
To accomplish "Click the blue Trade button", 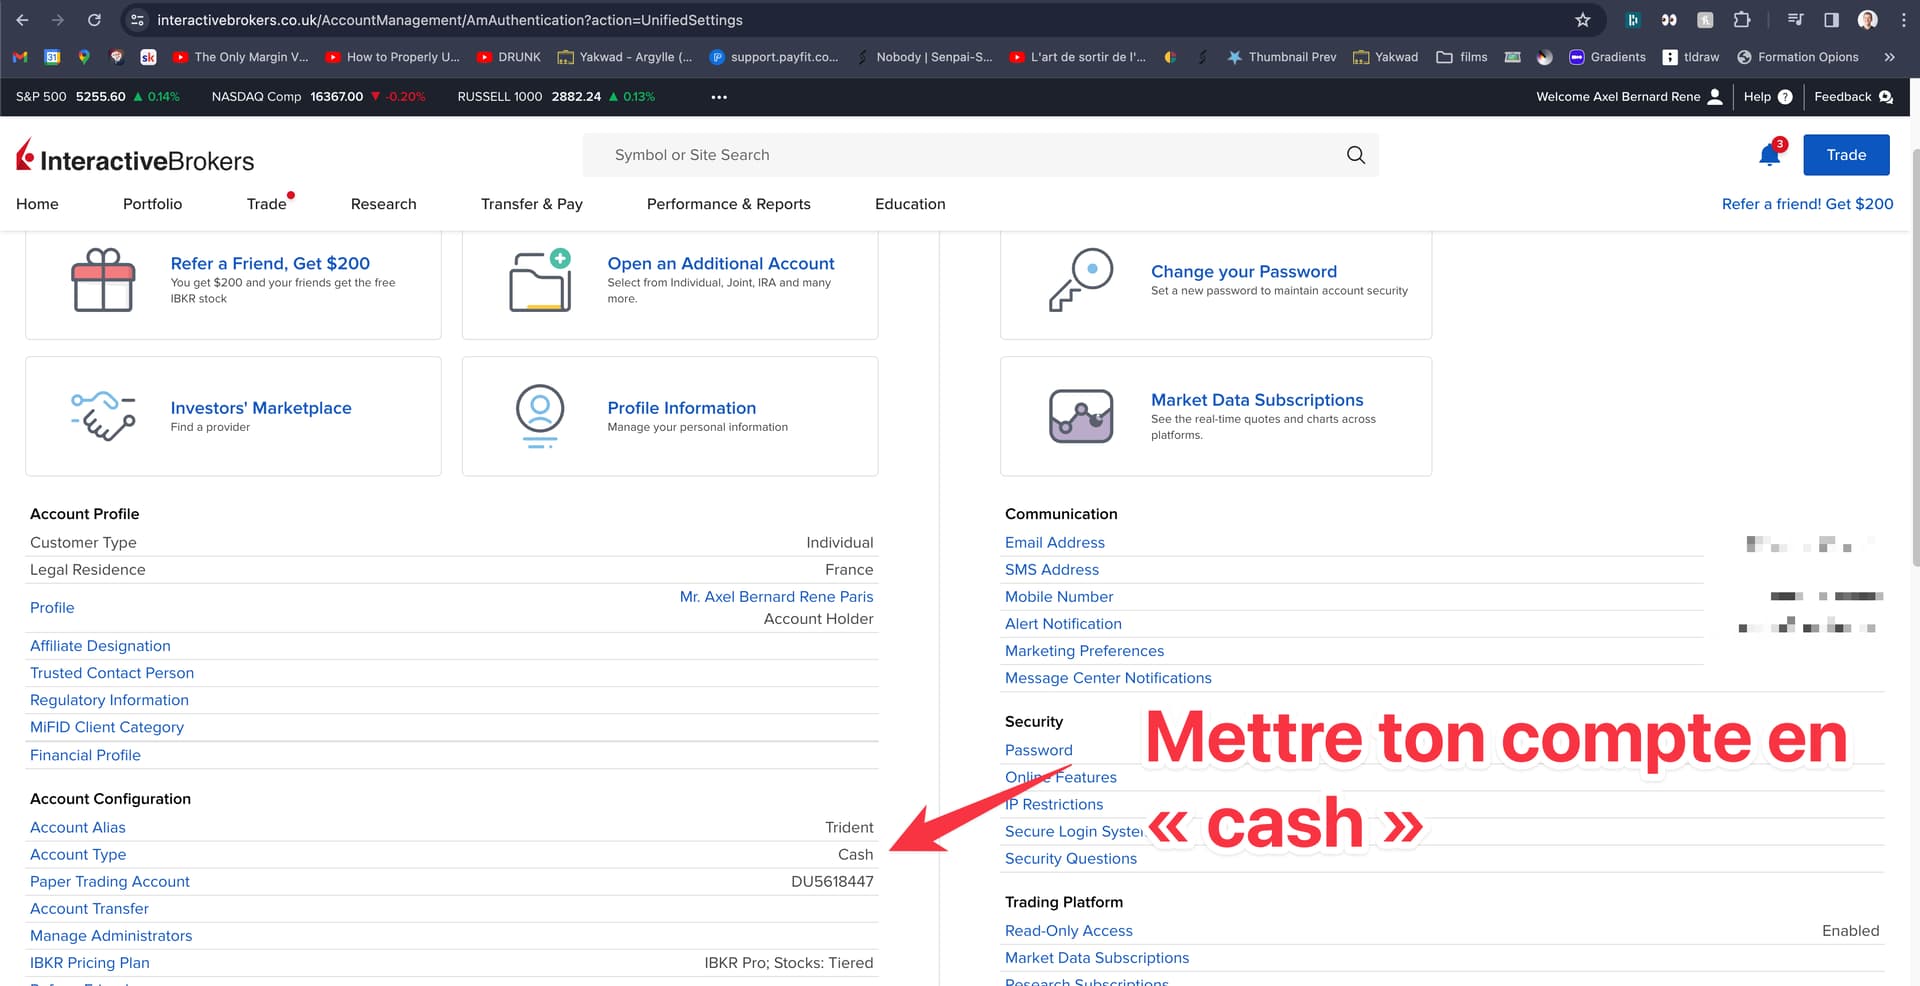I will click(1846, 155).
